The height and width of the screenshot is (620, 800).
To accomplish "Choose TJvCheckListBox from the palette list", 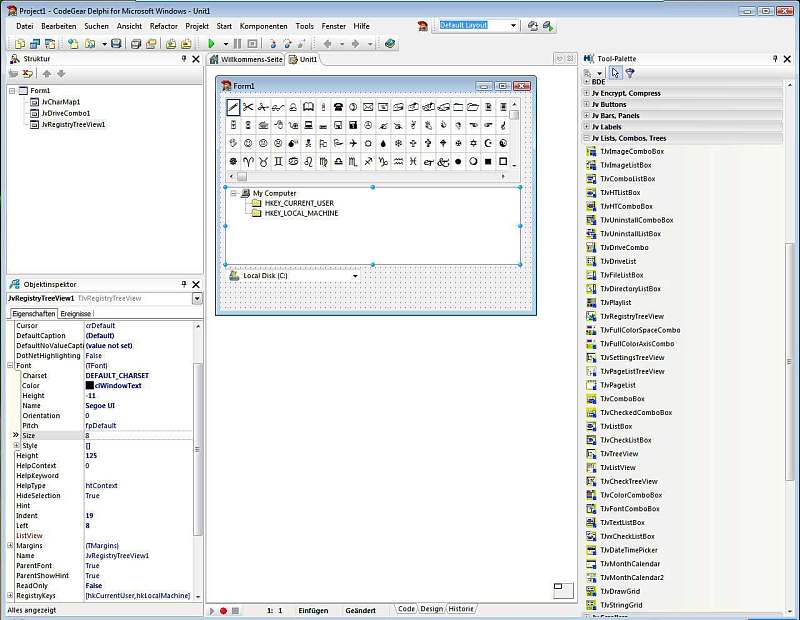I will pos(625,440).
